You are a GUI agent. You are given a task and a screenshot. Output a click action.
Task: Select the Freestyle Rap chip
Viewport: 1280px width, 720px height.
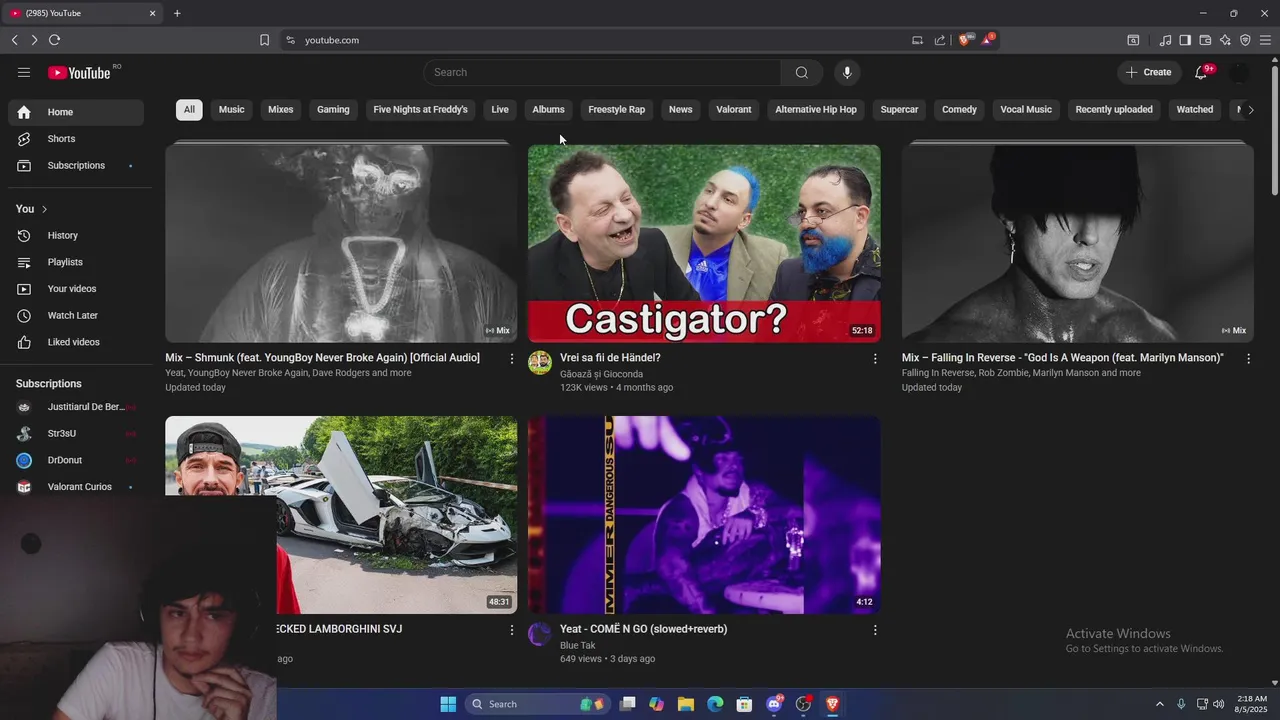pos(617,110)
